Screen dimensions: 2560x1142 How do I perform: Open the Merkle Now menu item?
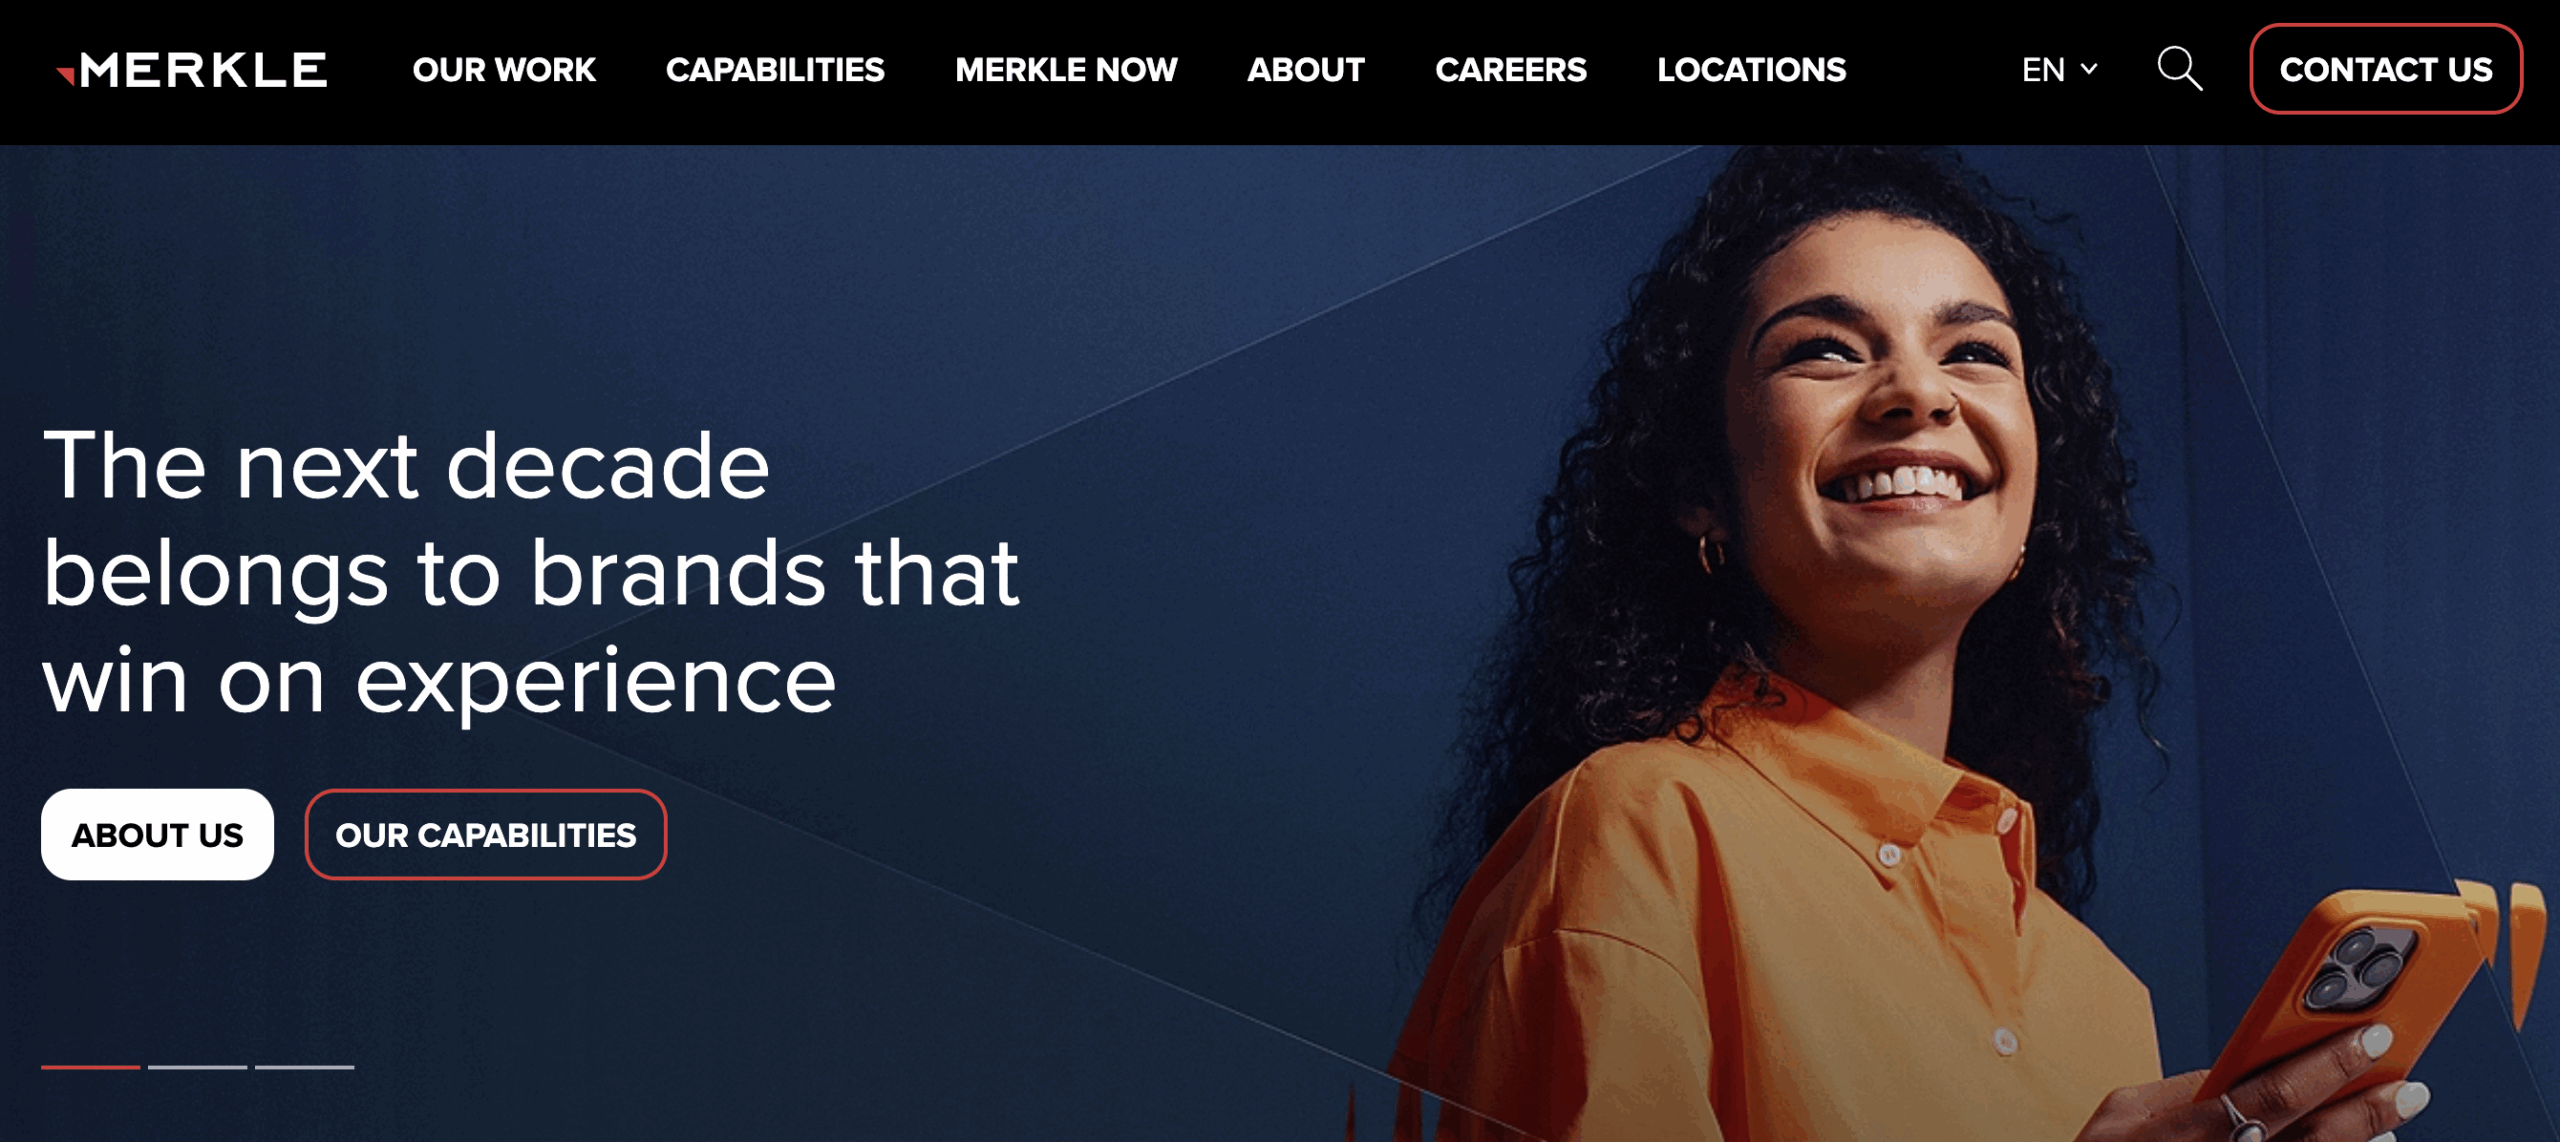pos(1066,69)
